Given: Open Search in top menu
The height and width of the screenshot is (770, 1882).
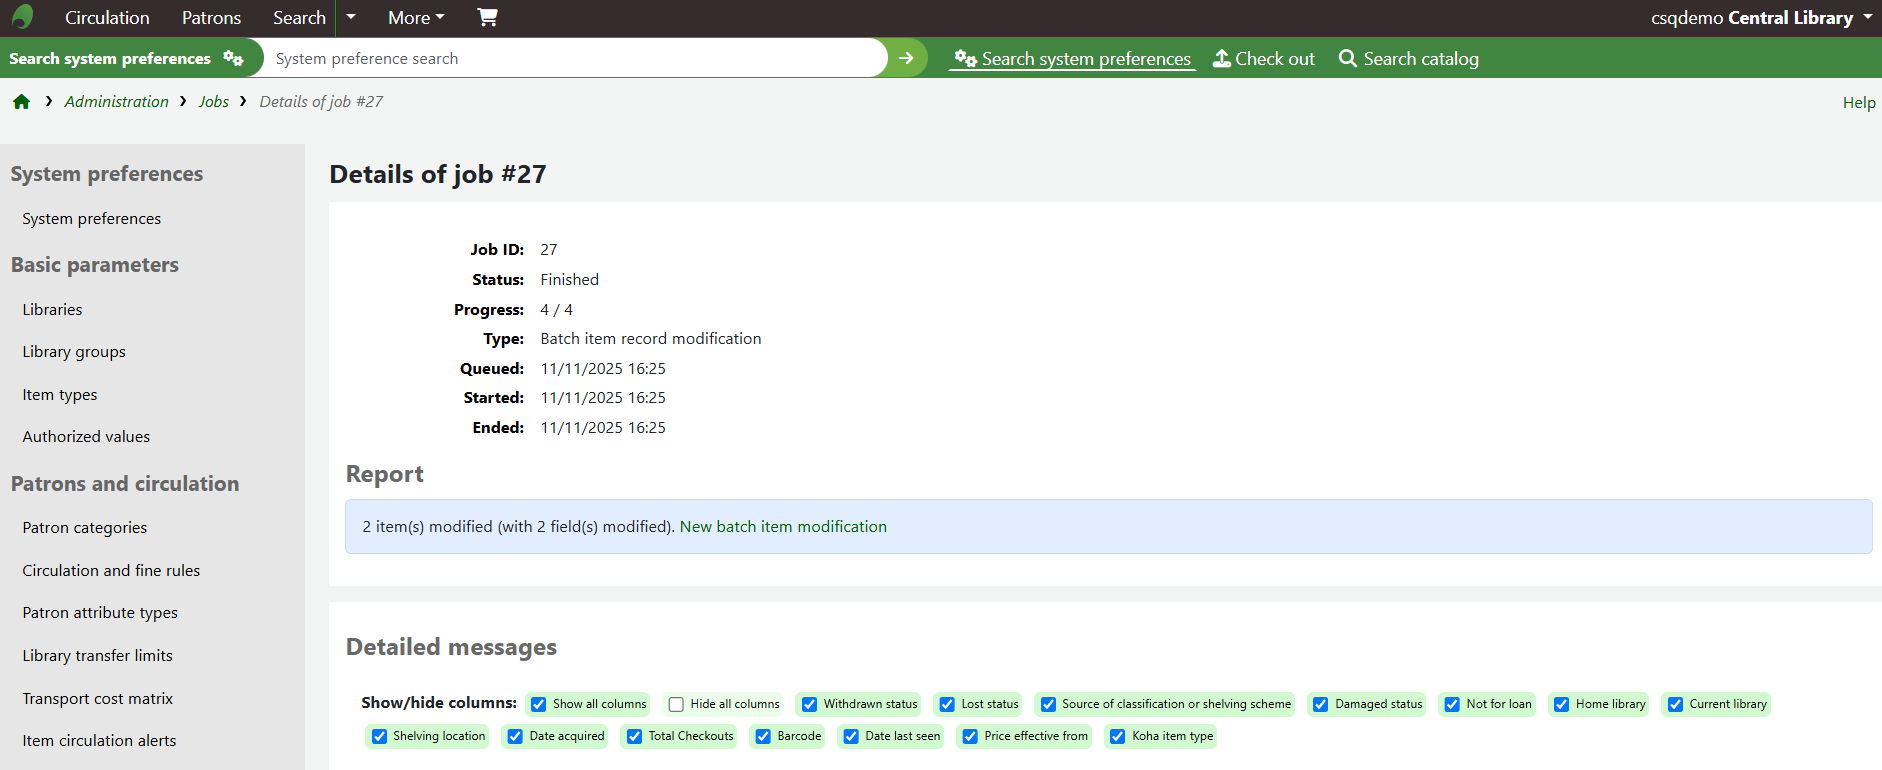Looking at the screenshot, I should 299,17.
